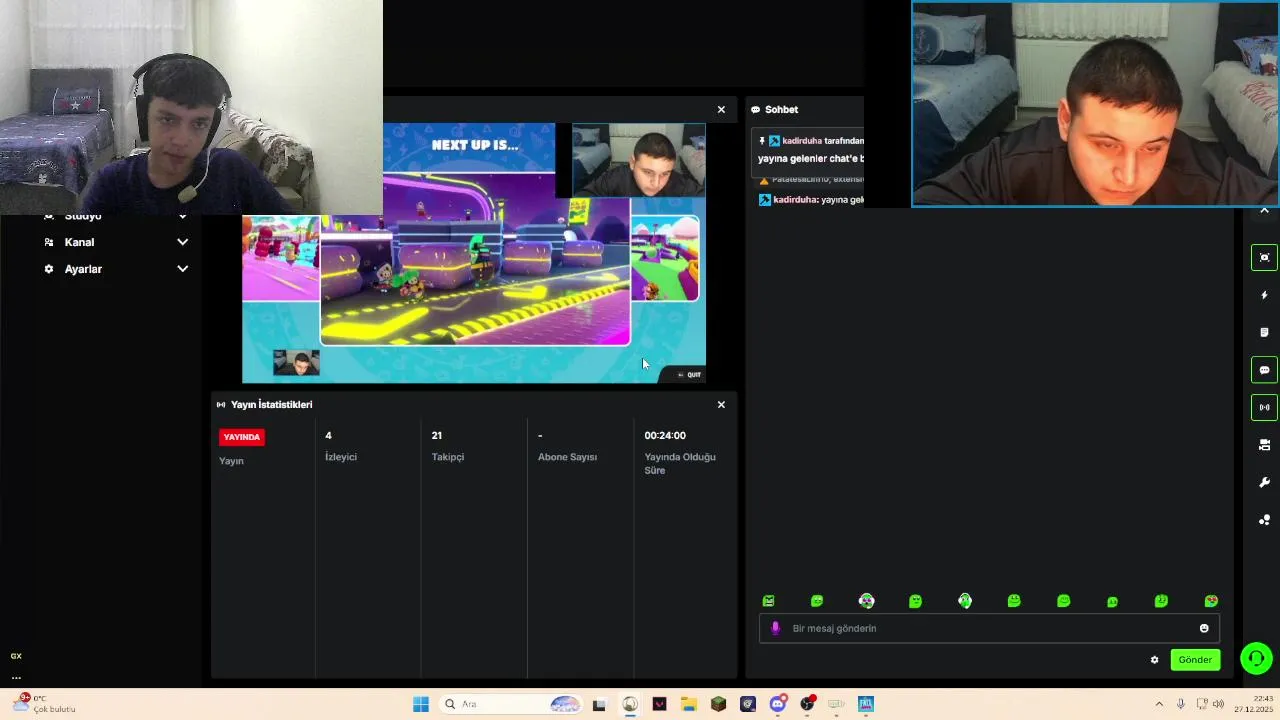1280x720 pixels.
Task: Open the emoji picker in message box
Action: tap(1204, 628)
